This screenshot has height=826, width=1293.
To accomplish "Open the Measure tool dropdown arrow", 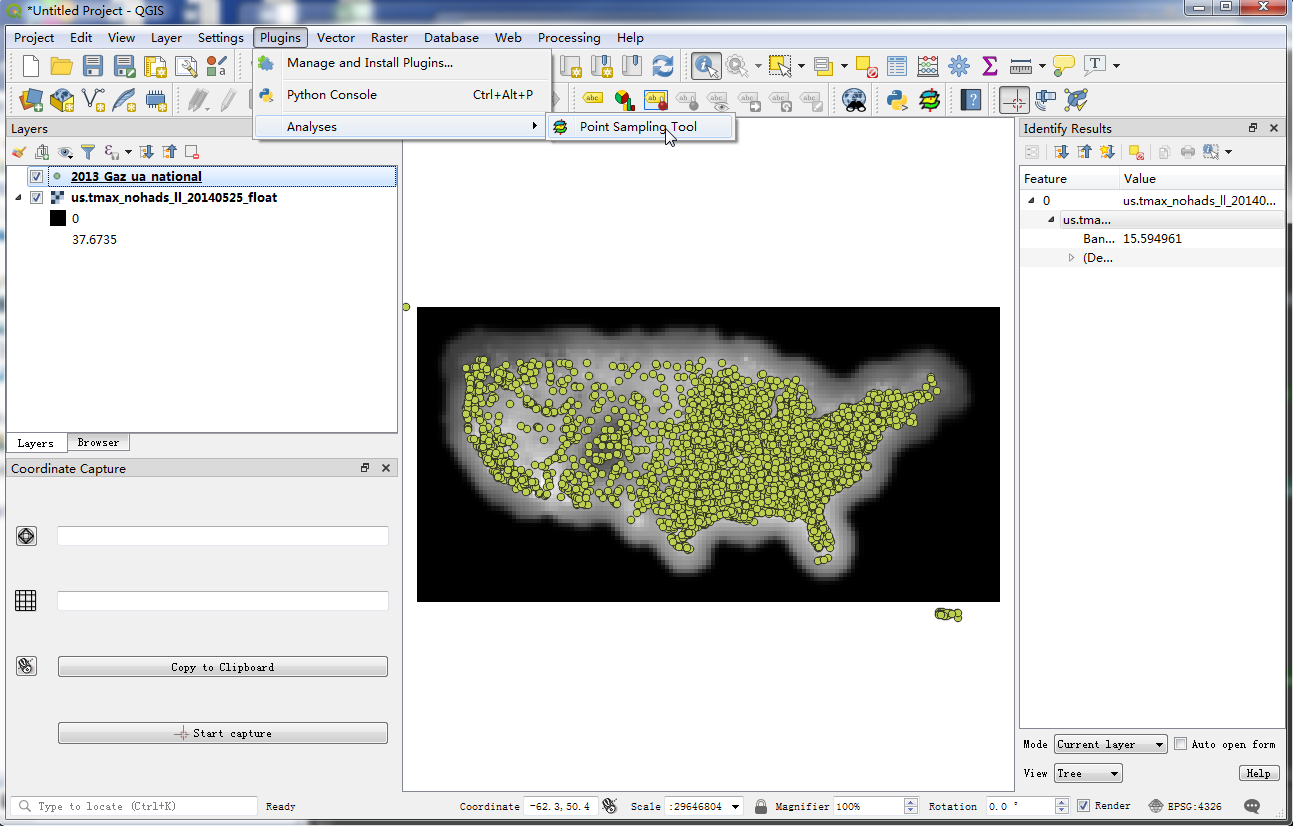I will tap(1042, 67).
